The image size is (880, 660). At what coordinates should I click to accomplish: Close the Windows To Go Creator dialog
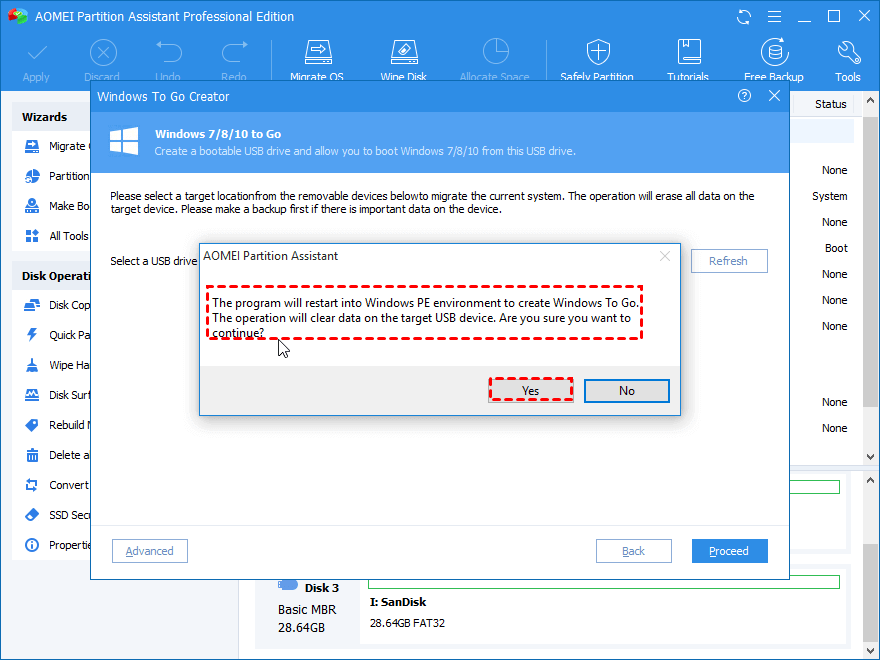(774, 96)
